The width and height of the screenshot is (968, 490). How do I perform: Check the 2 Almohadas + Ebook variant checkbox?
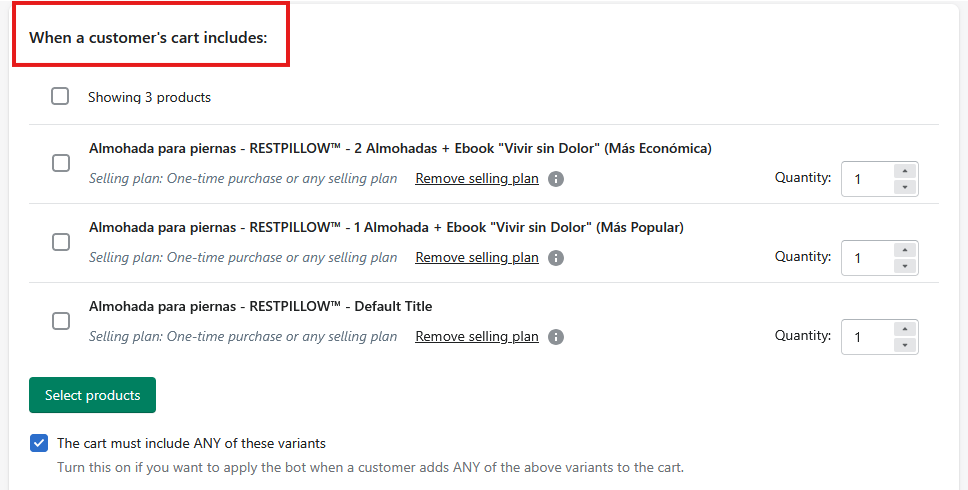[x=61, y=163]
